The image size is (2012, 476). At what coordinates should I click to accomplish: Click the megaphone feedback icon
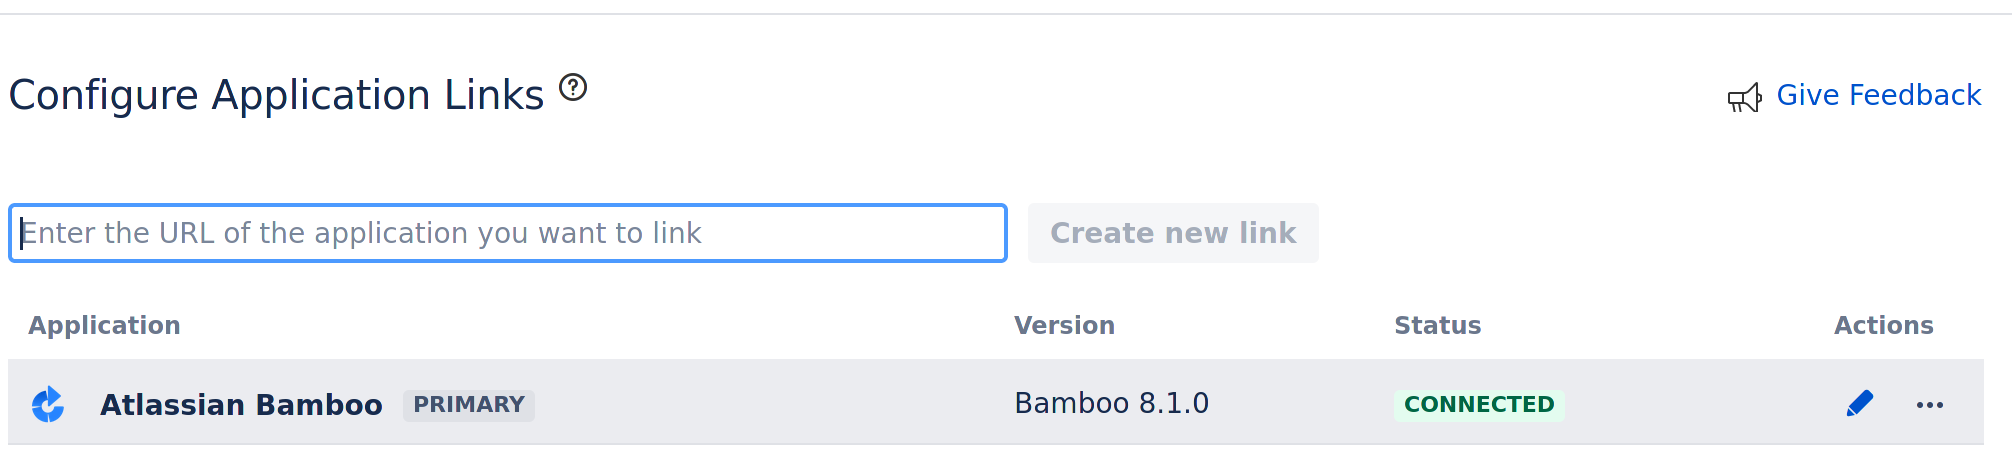click(1744, 98)
